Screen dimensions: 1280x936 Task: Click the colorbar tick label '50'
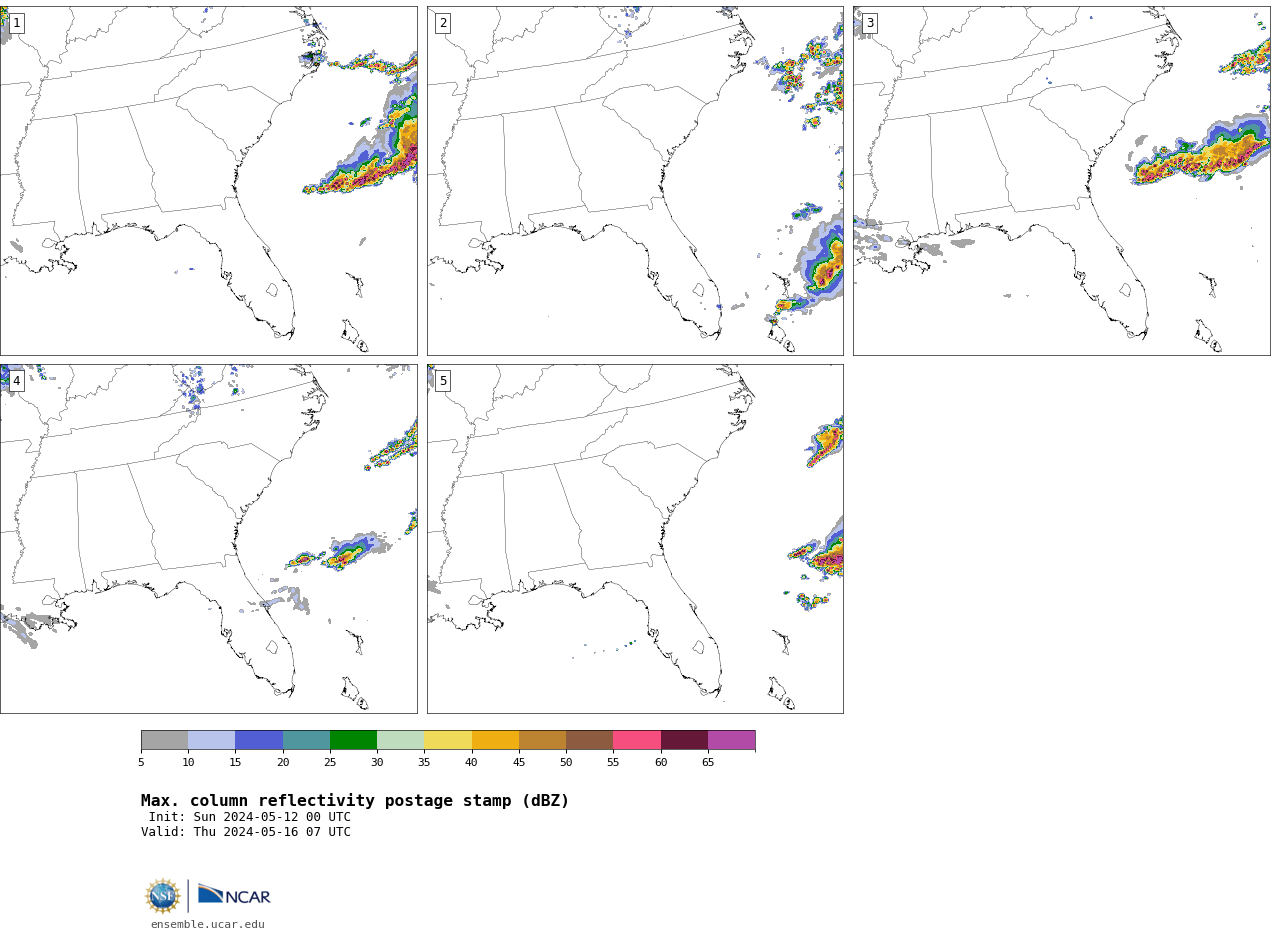[566, 763]
